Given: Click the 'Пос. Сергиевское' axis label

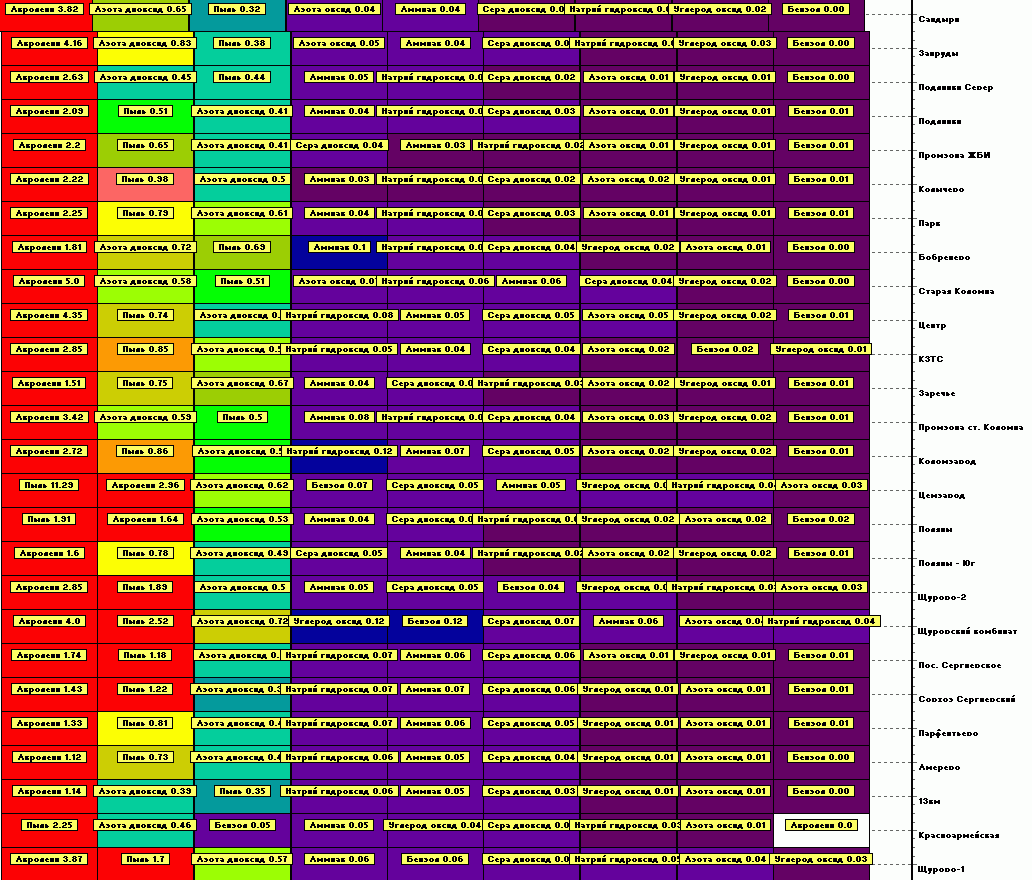Looking at the screenshot, I should coord(960,665).
